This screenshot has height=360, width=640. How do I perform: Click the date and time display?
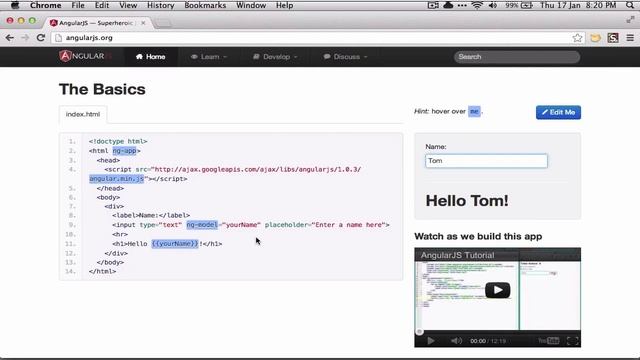(x=578, y=5)
